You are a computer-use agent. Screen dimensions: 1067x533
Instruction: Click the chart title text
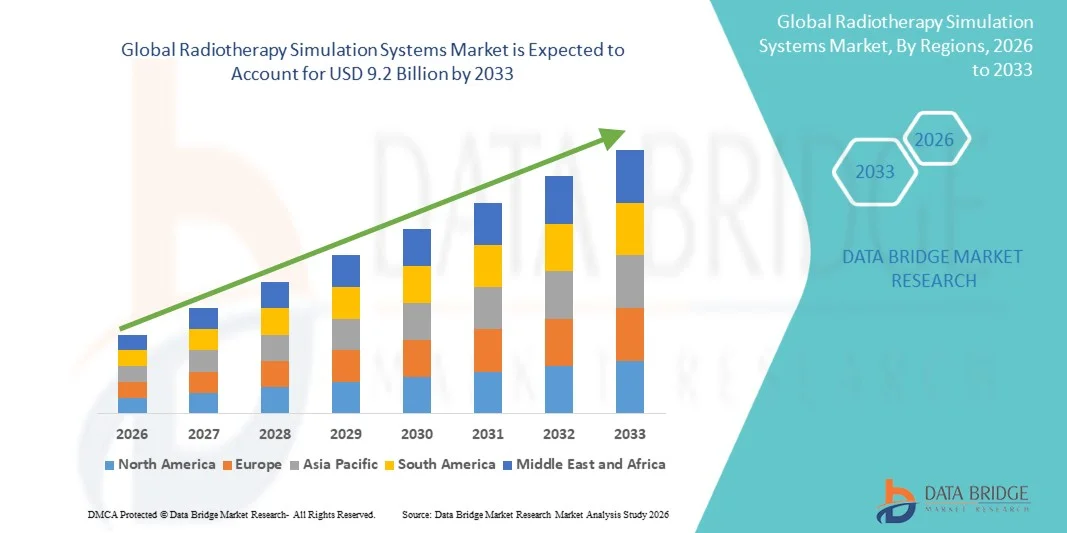pyautogui.click(x=372, y=62)
